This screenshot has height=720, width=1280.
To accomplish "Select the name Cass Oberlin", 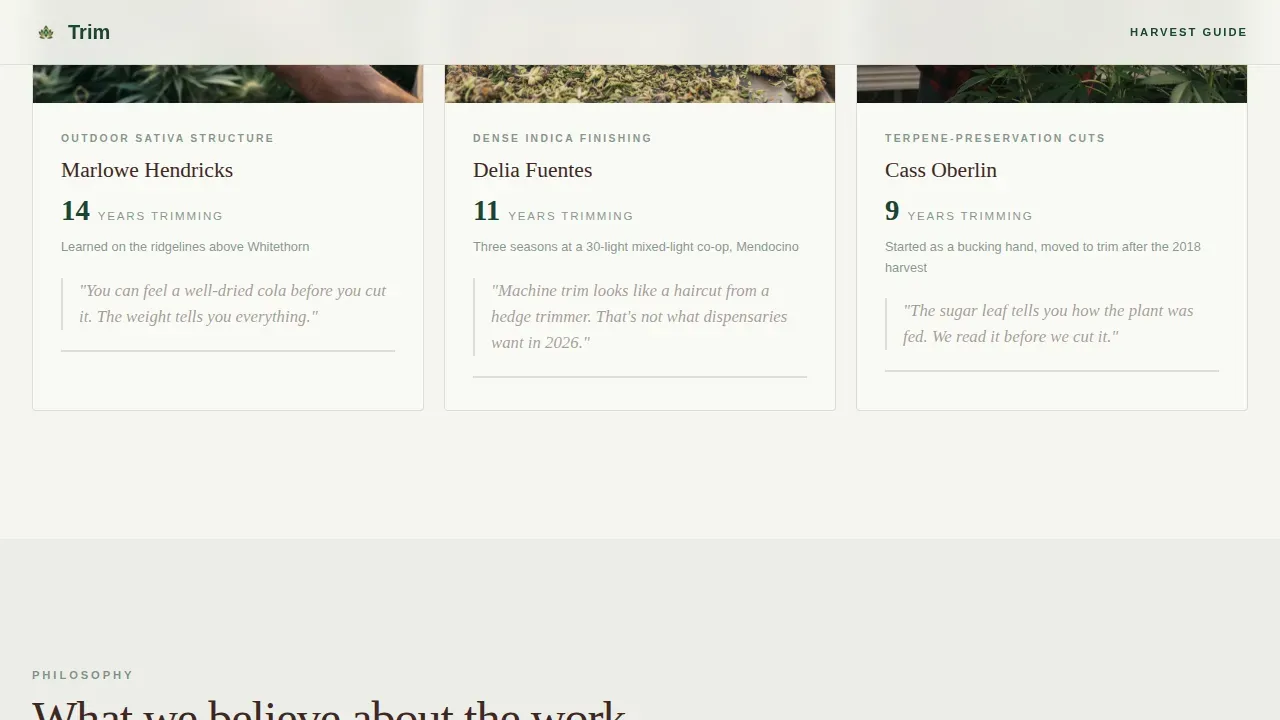I will click(941, 170).
